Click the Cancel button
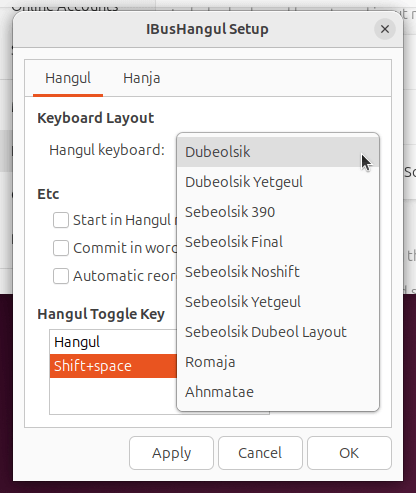 [260, 453]
